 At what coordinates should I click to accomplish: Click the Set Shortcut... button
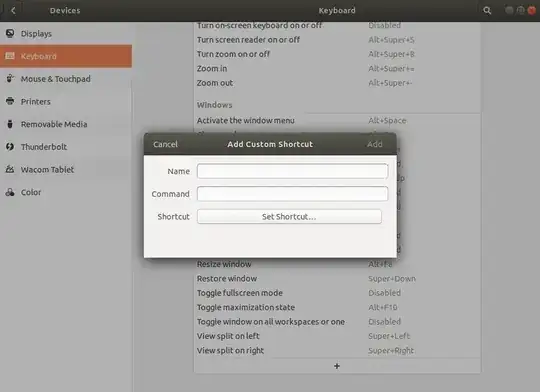click(289, 217)
